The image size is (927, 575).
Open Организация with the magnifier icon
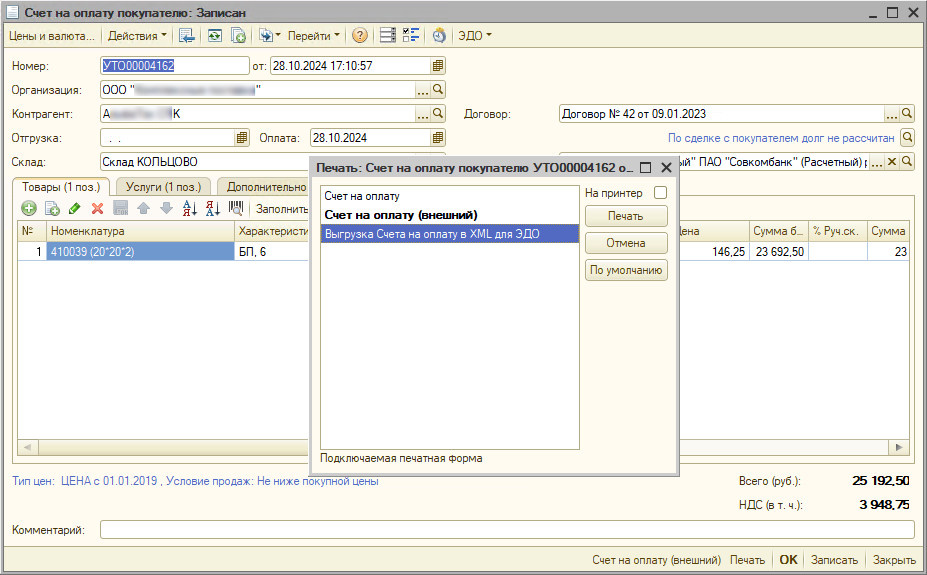click(437, 89)
